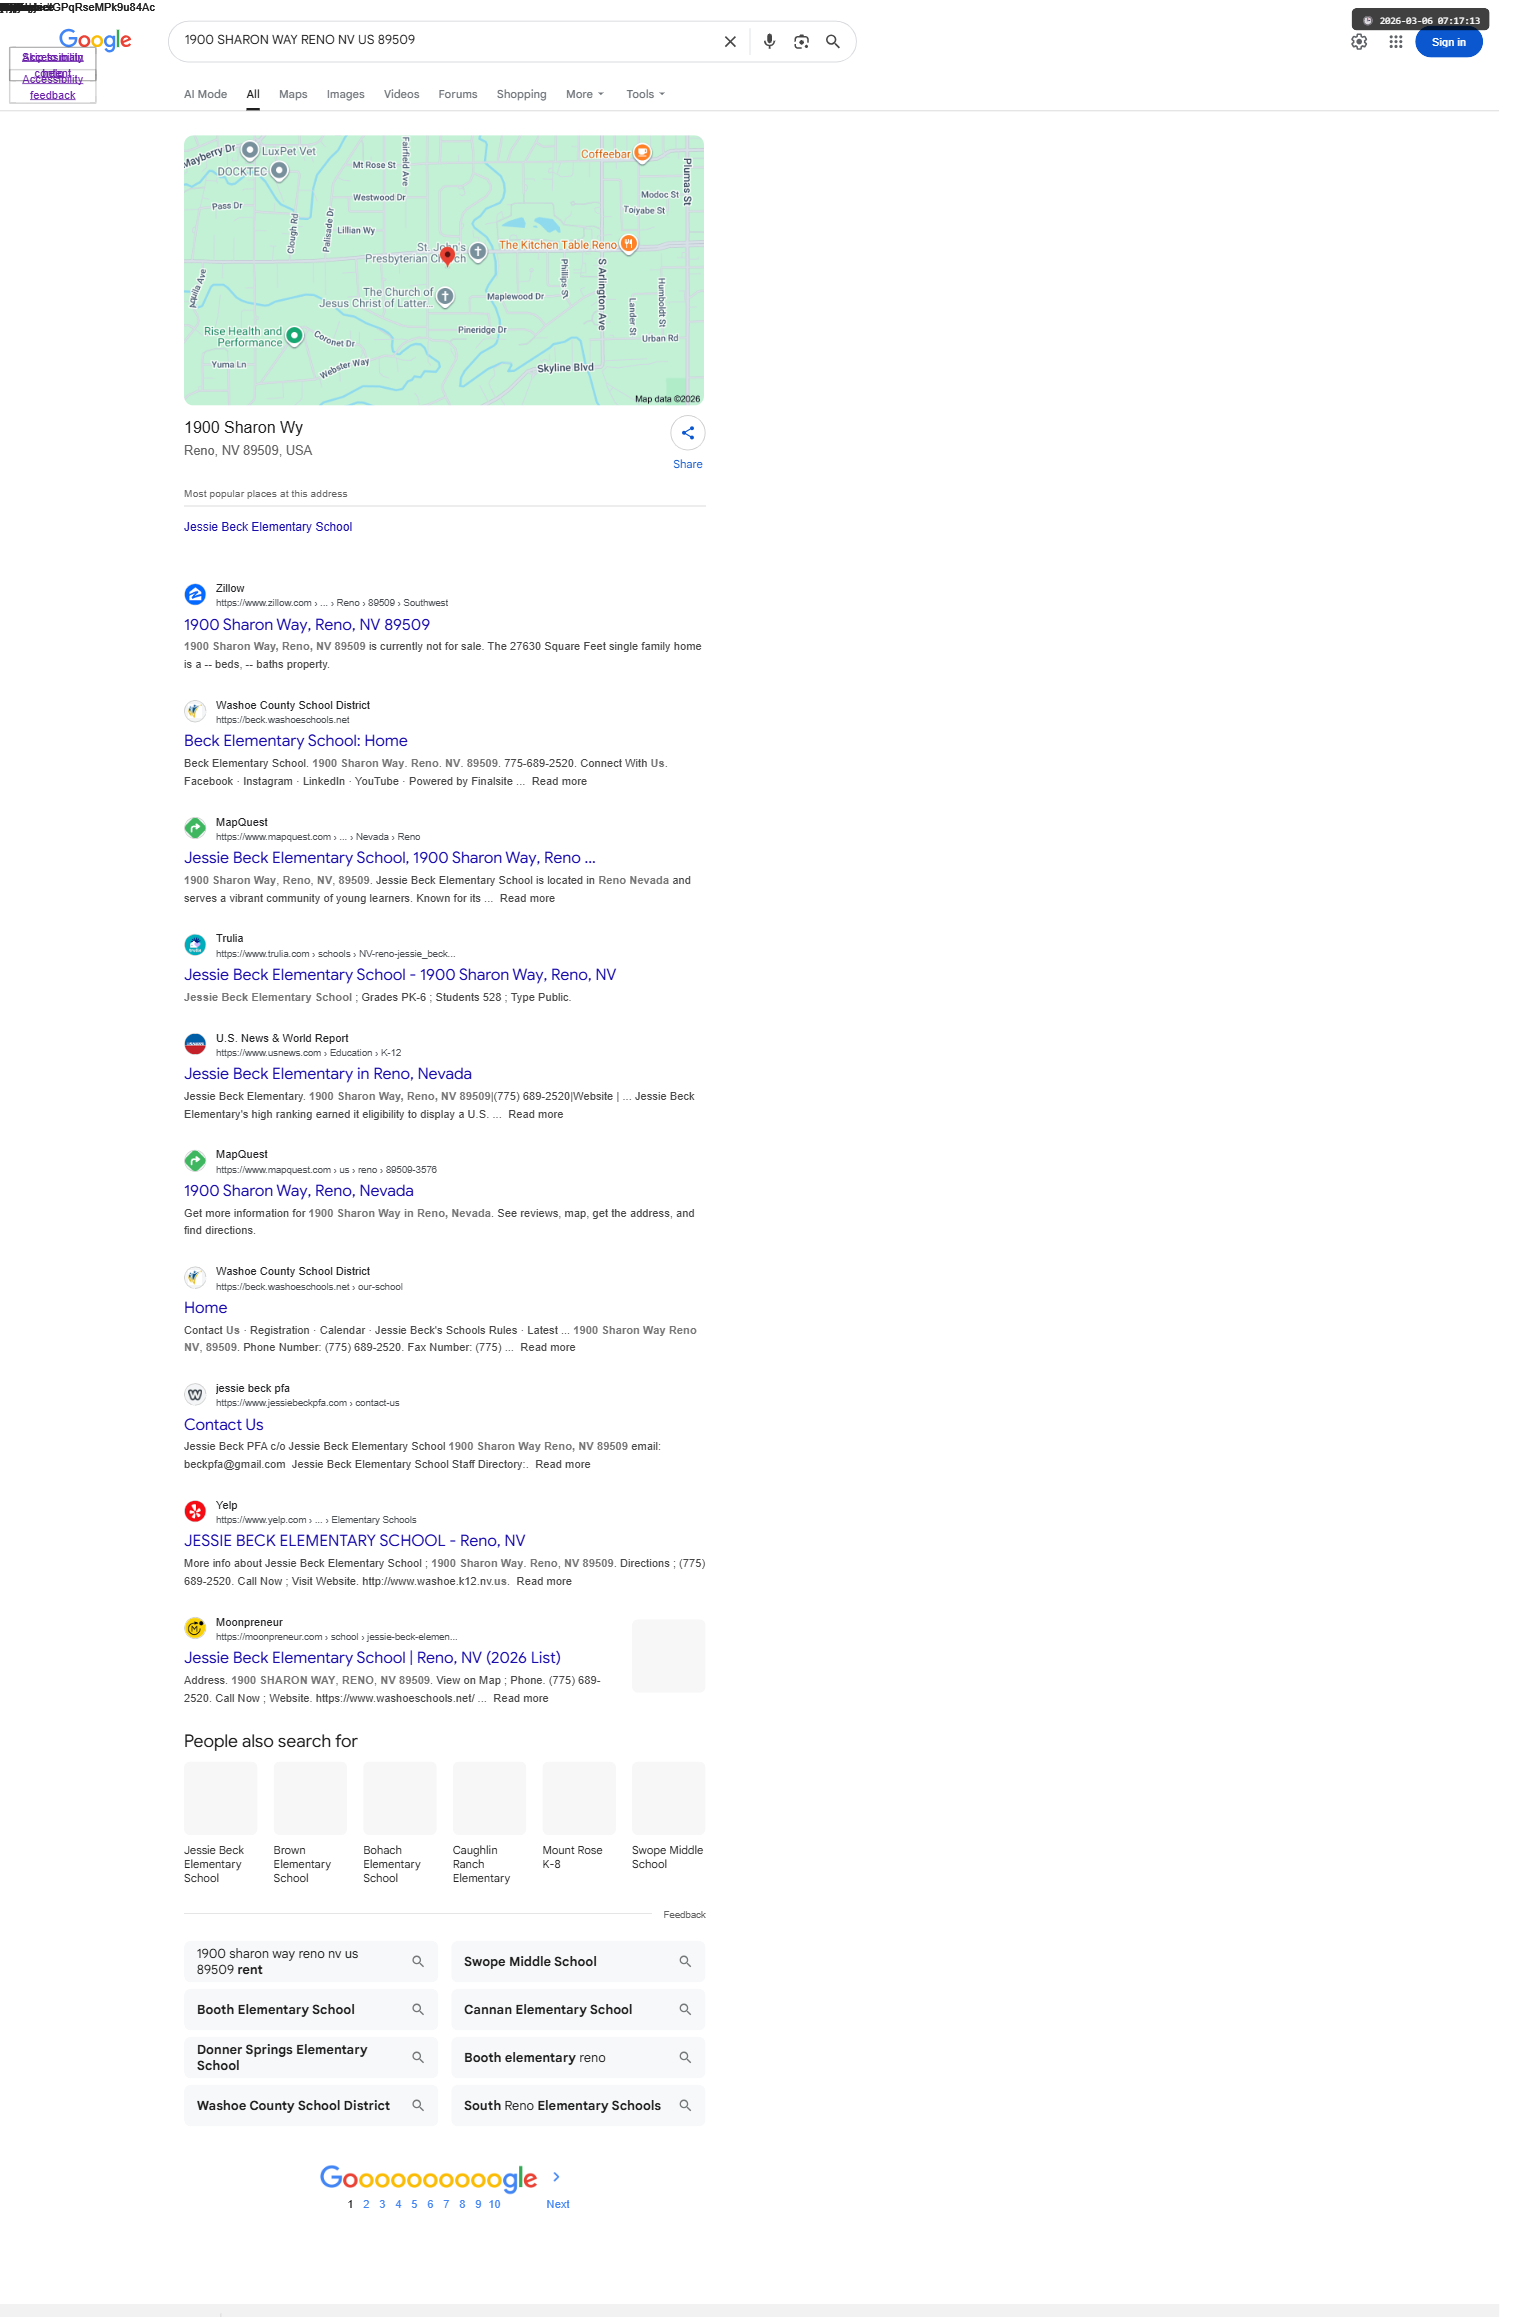The height and width of the screenshot is (2317, 1517).
Task: Click the Sign in button
Action: 1448,42
